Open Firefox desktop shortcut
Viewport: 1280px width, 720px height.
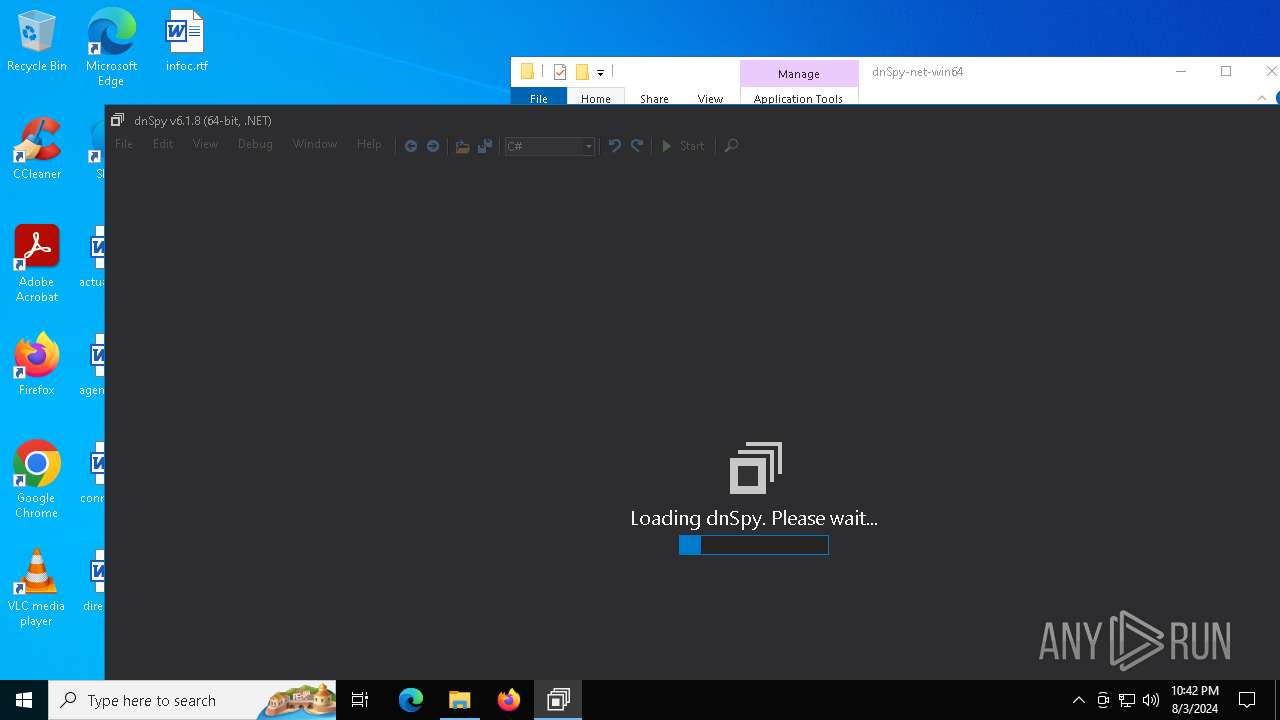coord(37,365)
